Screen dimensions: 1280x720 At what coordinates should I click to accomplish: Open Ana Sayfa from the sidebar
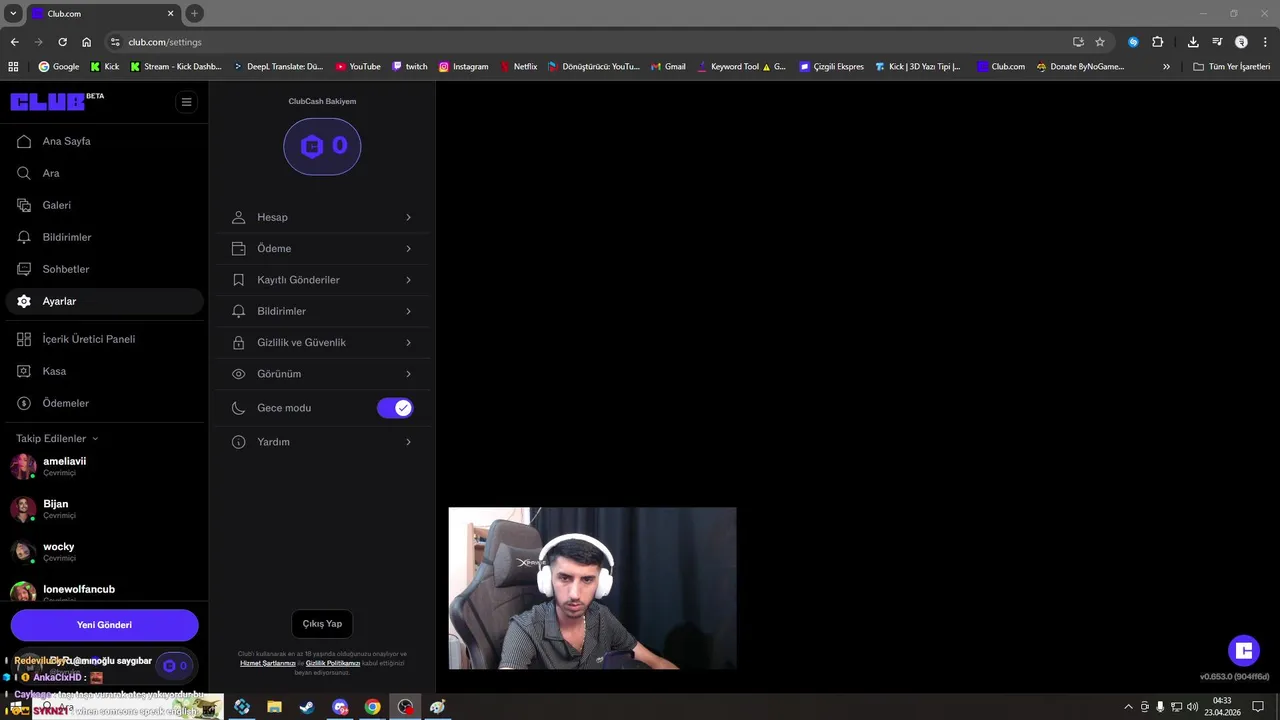coord(104,141)
